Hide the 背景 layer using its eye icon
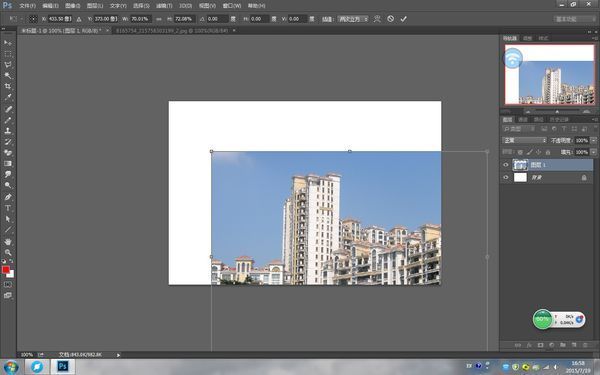This screenshot has height=375, width=600. pyautogui.click(x=506, y=178)
